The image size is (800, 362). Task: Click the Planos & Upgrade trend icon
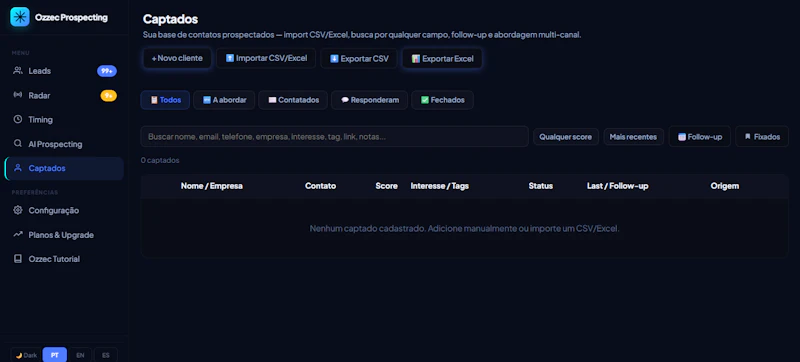18,235
